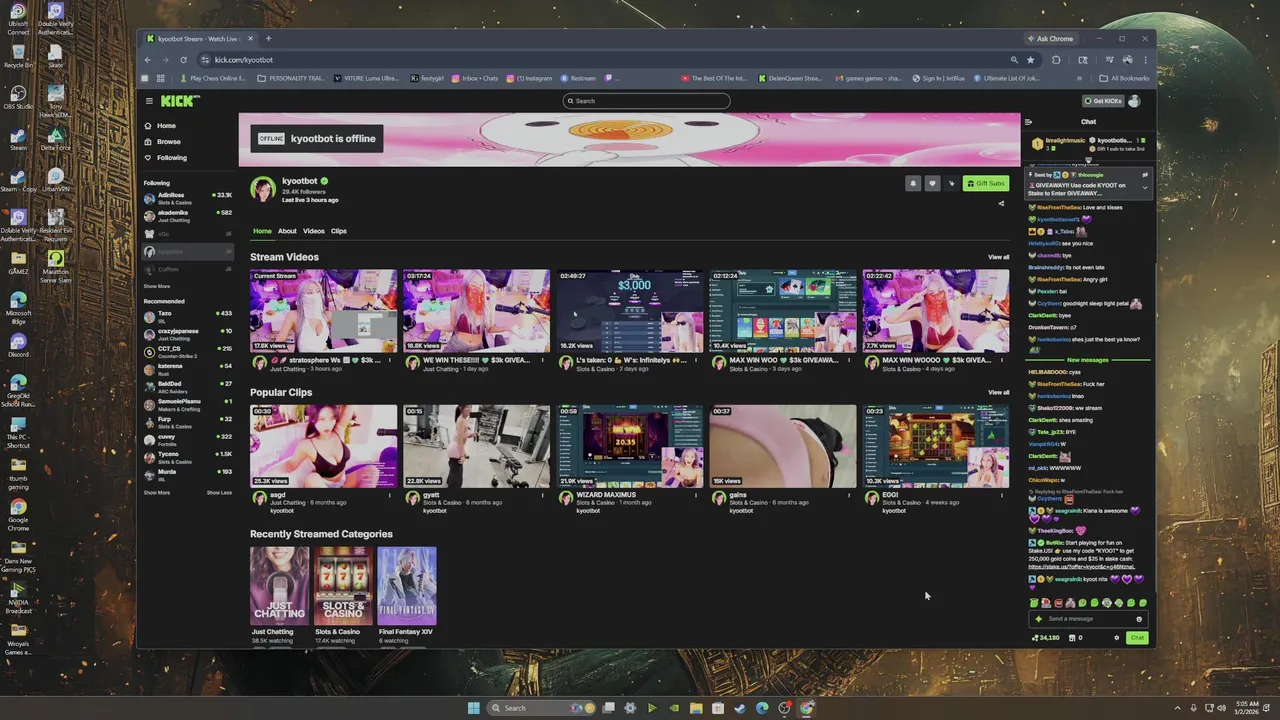Open a new Chrome tab
The height and width of the screenshot is (720, 1280).
pyautogui.click(x=268, y=39)
